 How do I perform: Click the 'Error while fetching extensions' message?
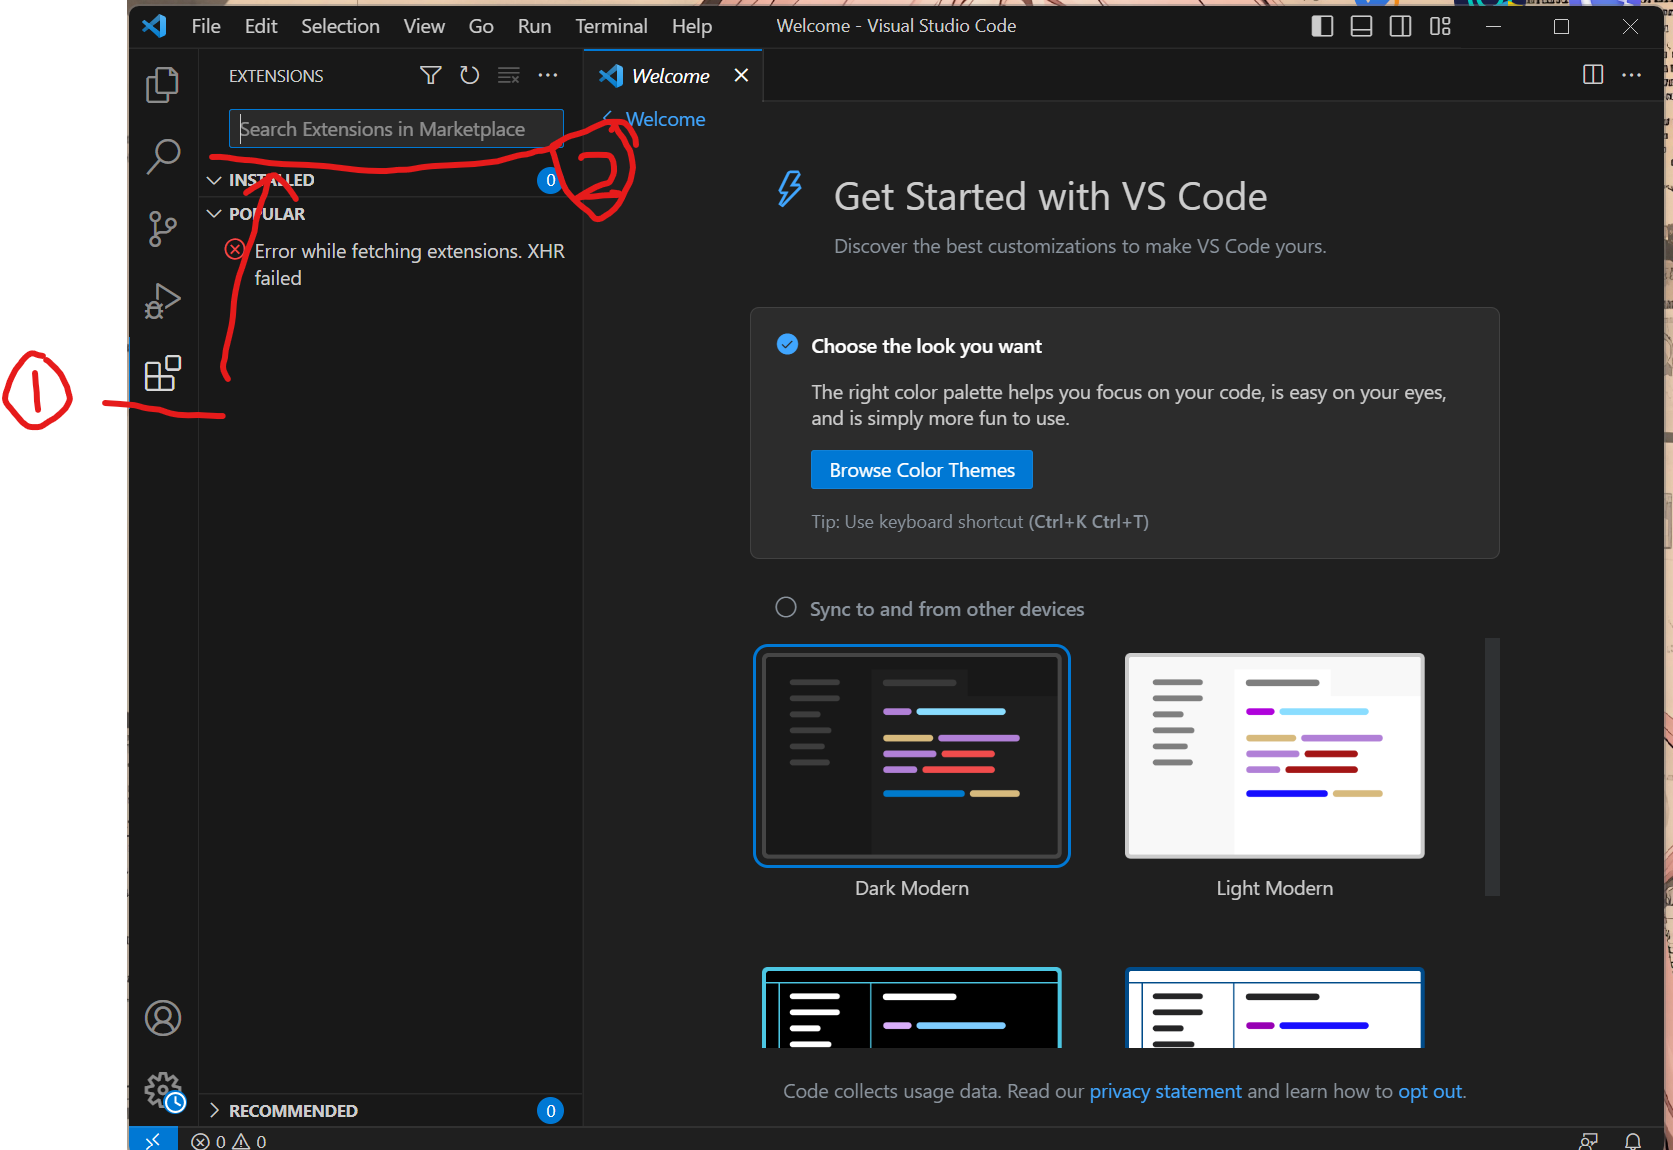409,264
